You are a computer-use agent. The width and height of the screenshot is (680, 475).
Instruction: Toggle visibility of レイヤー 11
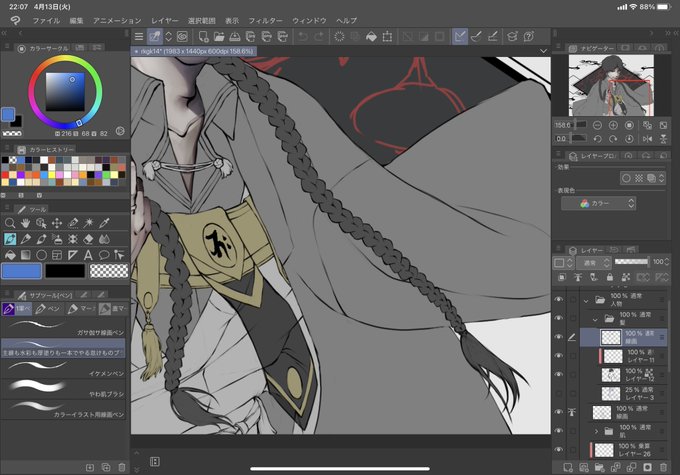point(559,355)
